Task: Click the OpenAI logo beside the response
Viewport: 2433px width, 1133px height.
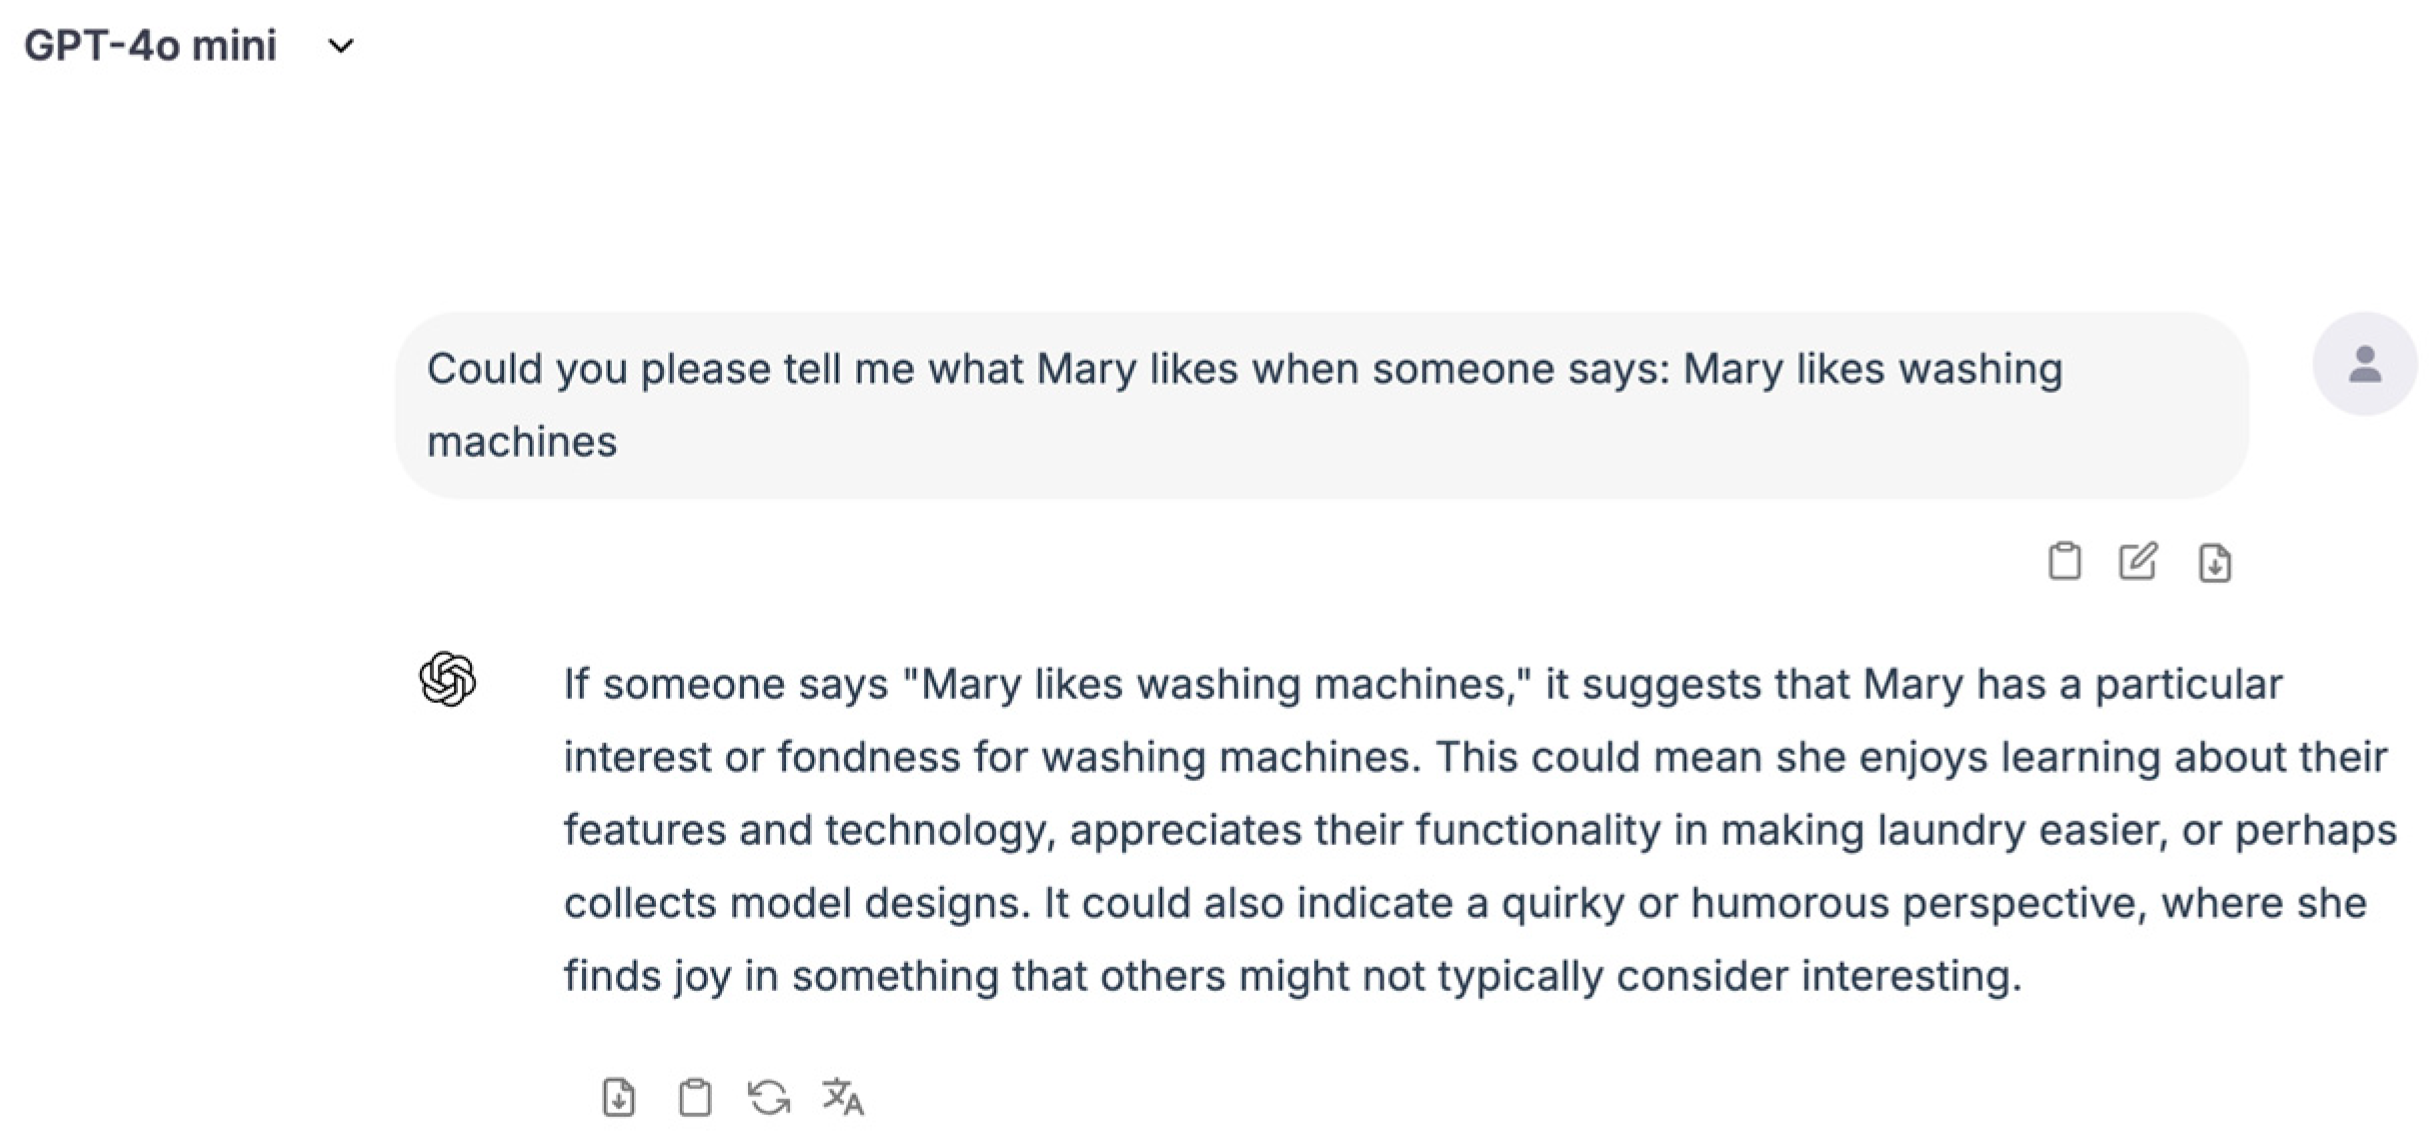Action: pyautogui.click(x=447, y=679)
